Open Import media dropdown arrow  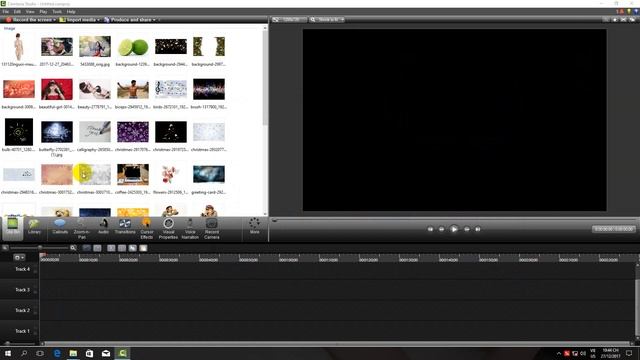click(99, 20)
